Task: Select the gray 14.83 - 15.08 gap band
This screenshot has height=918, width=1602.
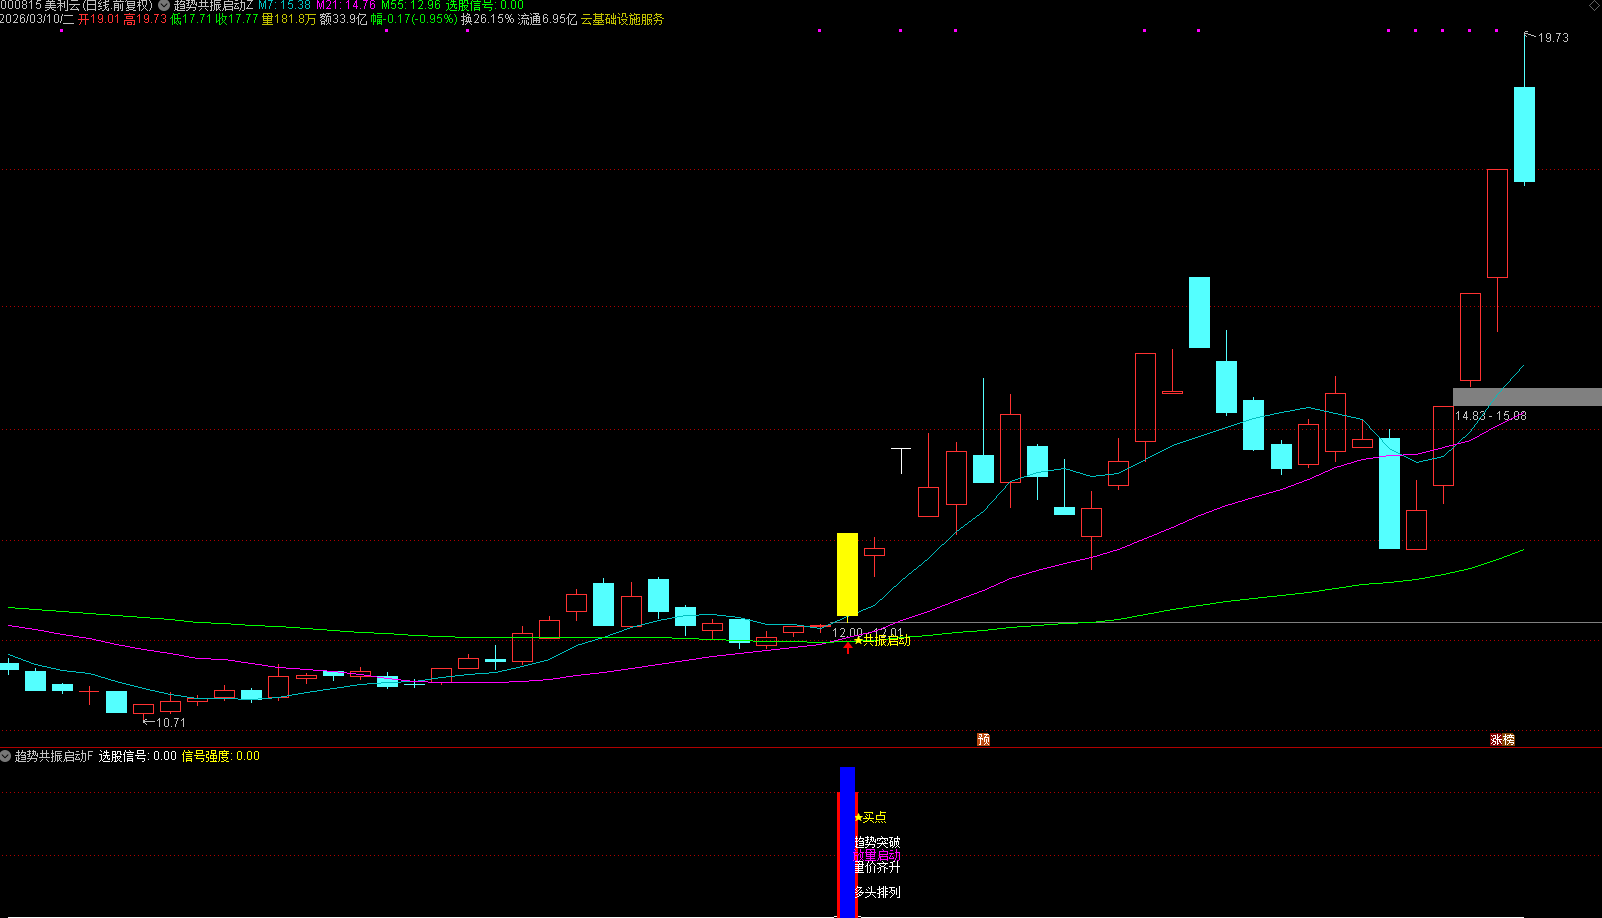Action: click(x=1527, y=397)
